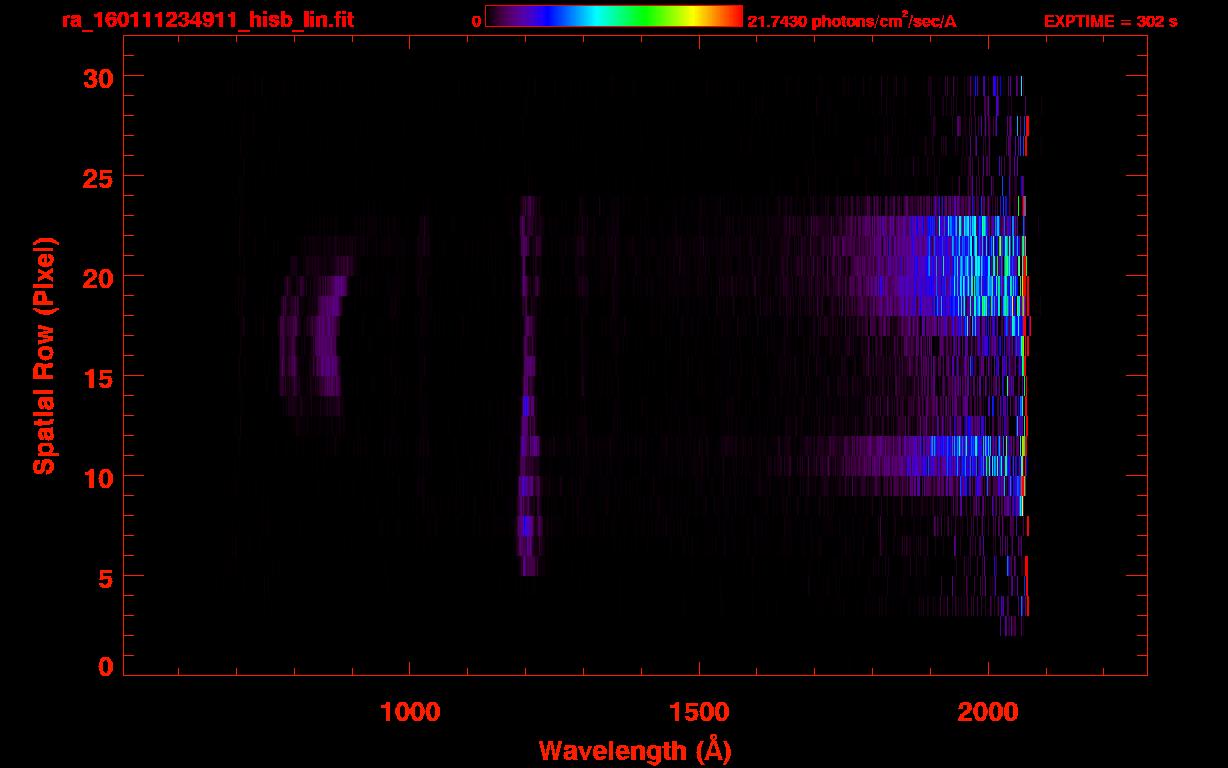This screenshot has height=768, width=1228.
Task: Click the 2000 wavelength tick label
Action: pyautogui.click(x=987, y=712)
